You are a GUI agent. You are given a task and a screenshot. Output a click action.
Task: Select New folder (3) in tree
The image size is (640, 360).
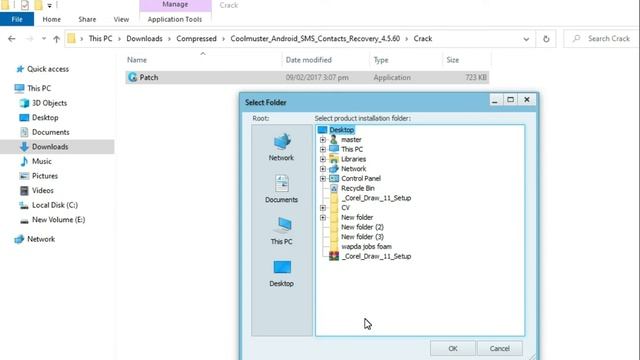[362, 237]
